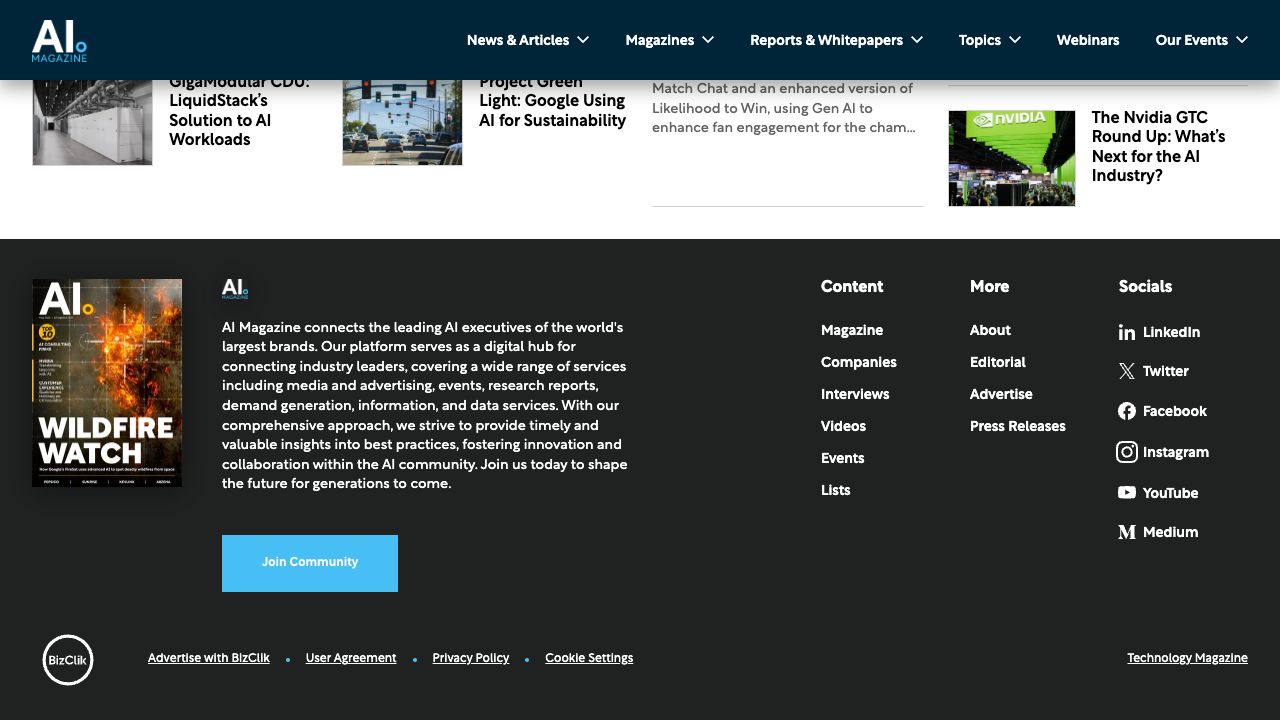The height and width of the screenshot is (720, 1280).
Task: Click the Instagram camera icon
Action: [x=1127, y=452]
